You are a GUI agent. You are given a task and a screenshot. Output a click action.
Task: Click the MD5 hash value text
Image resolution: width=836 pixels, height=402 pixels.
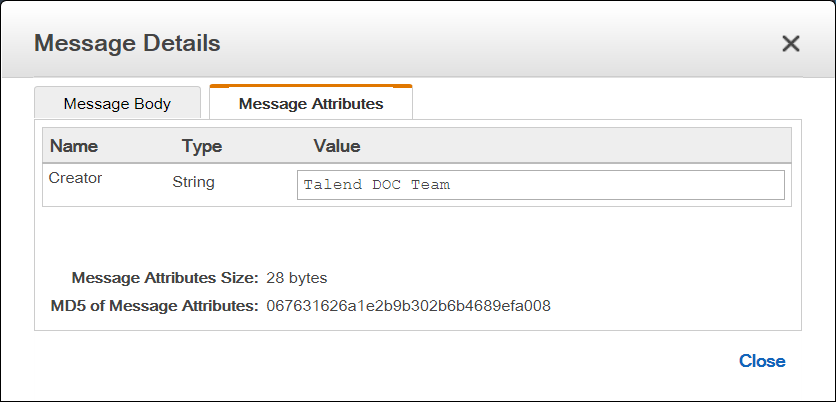pyautogui.click(x=409, y=305)
